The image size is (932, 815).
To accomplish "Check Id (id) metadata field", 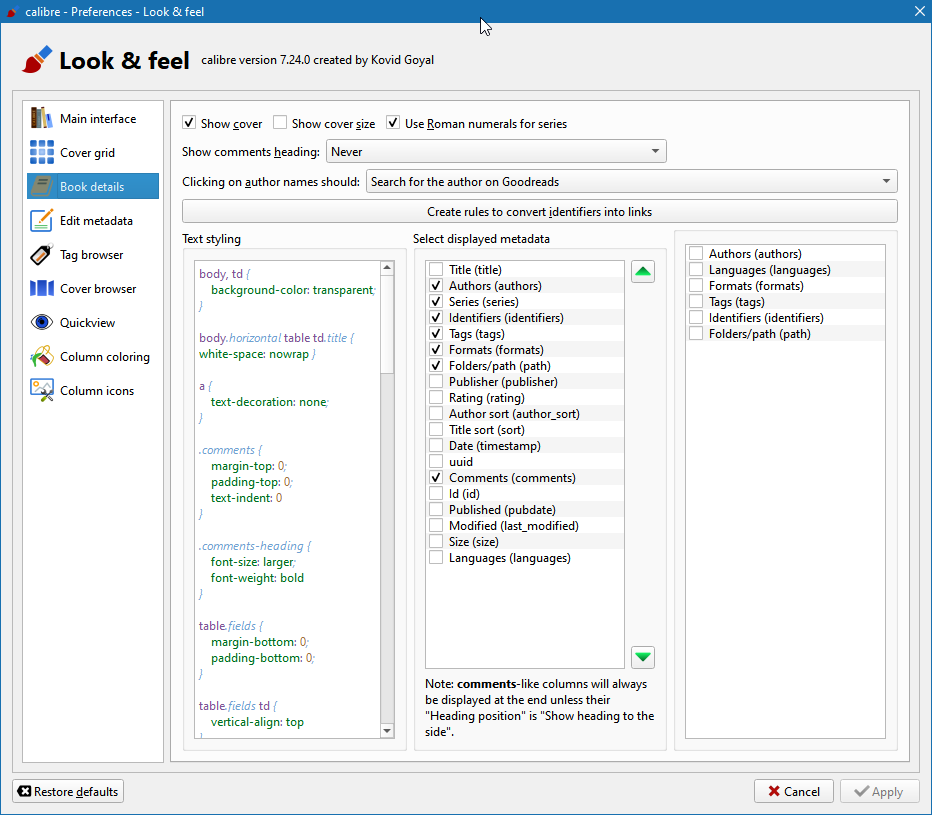I will pos(436,493).
